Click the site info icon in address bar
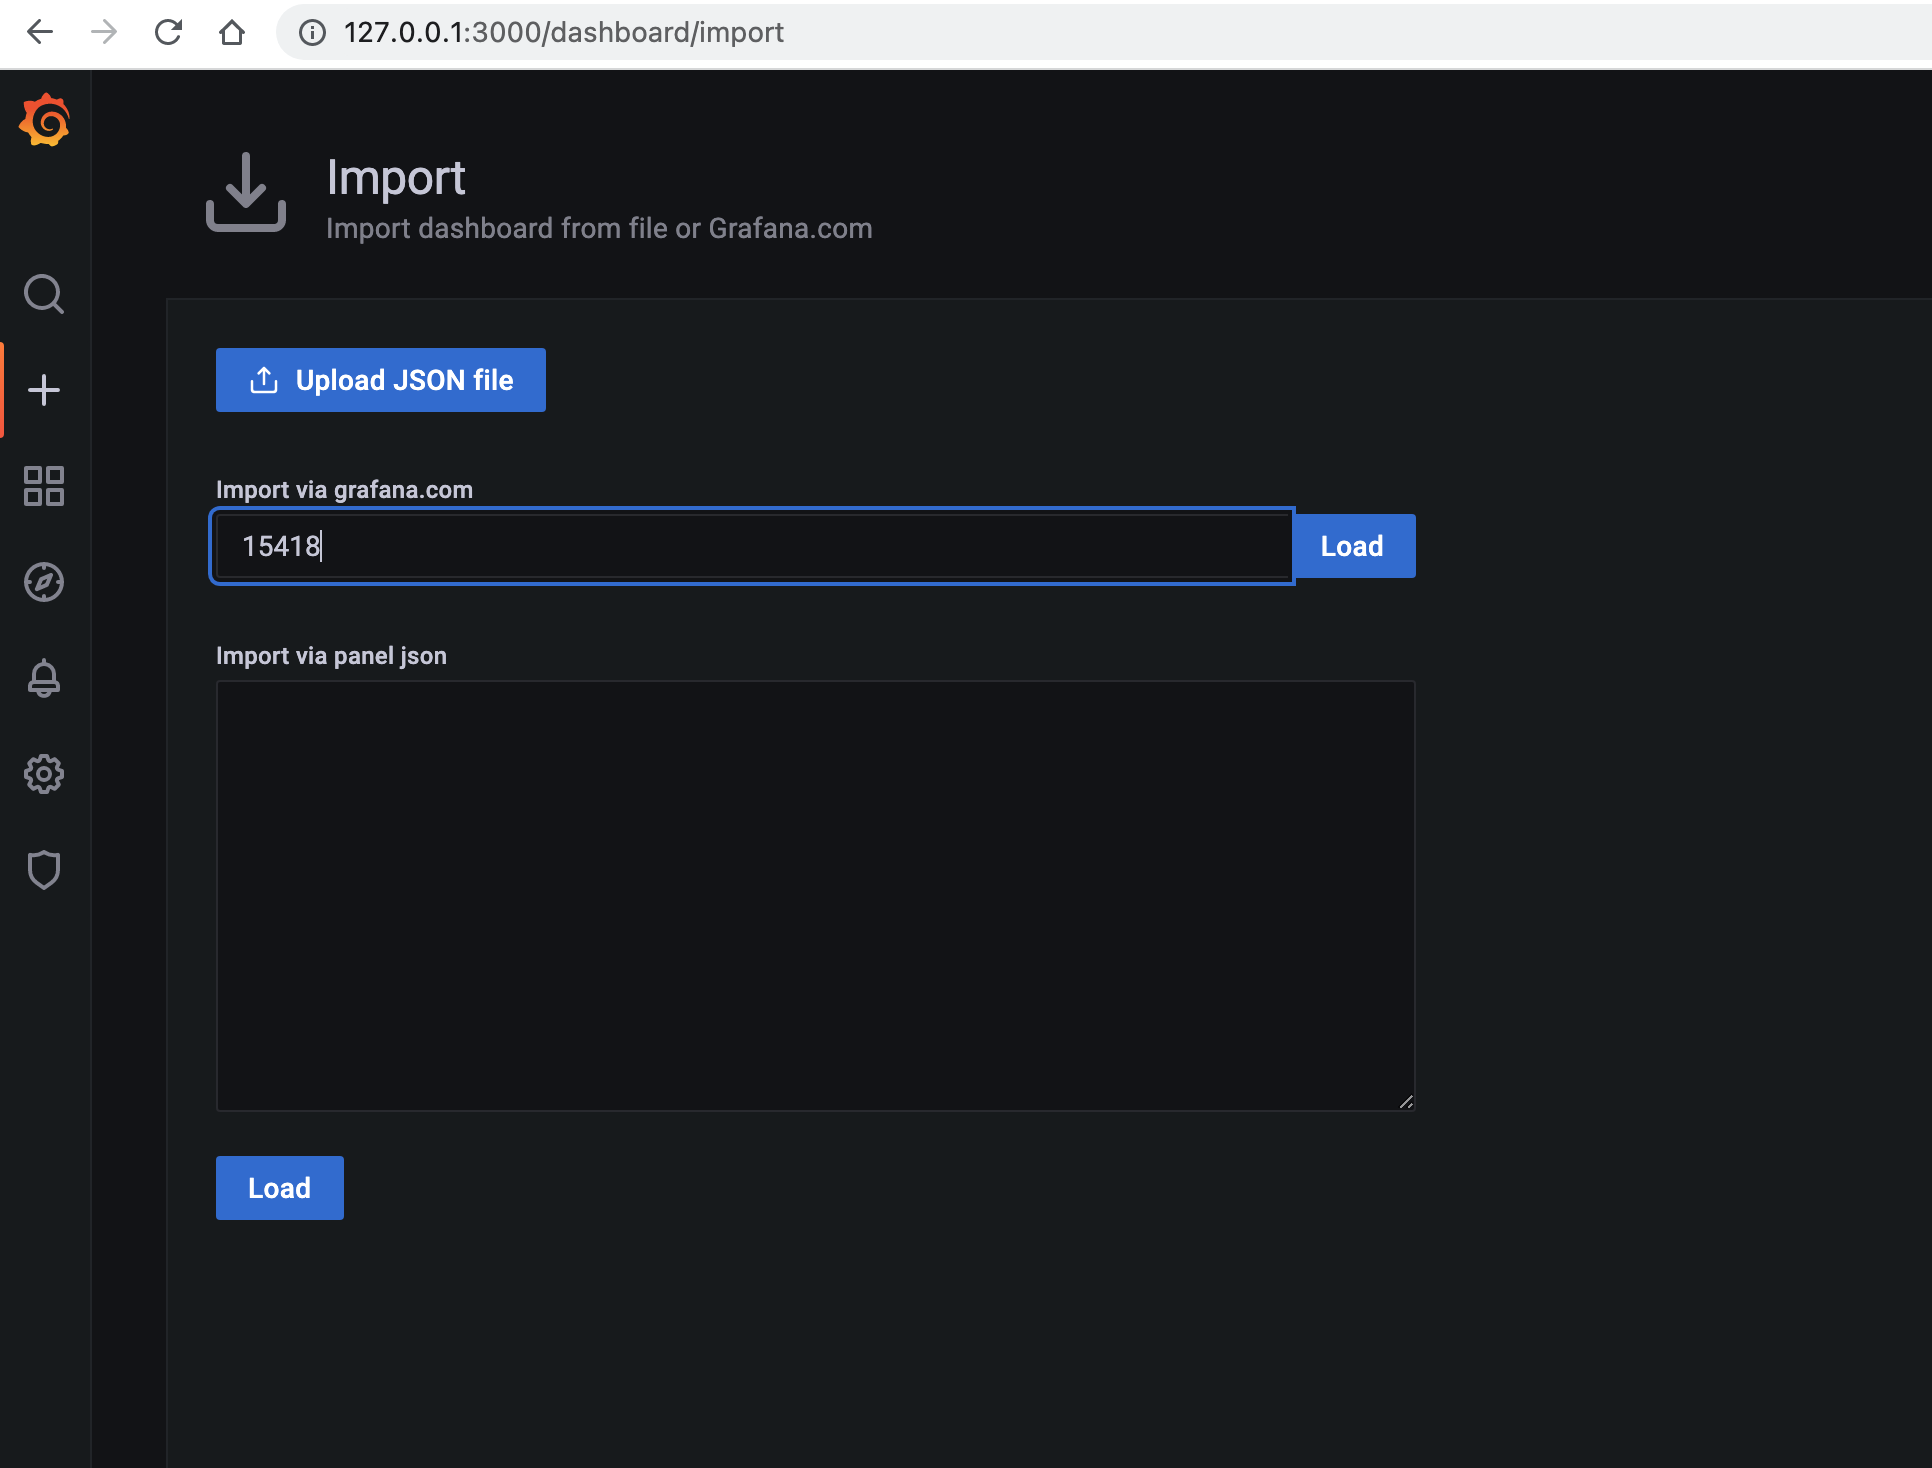This screenshot has height=1468, width=1932. point(311,31)
